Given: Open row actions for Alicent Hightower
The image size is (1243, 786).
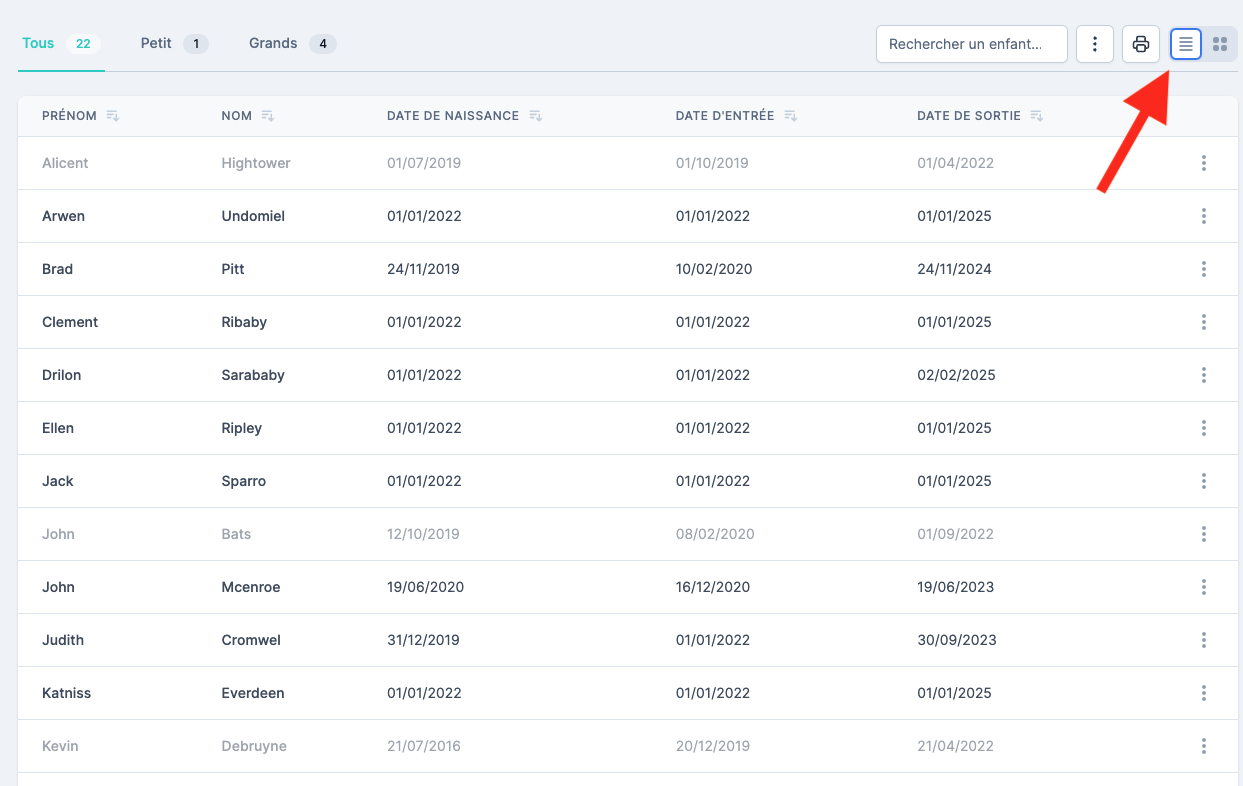Looking at the screenshot, I should pos(1203,163).
